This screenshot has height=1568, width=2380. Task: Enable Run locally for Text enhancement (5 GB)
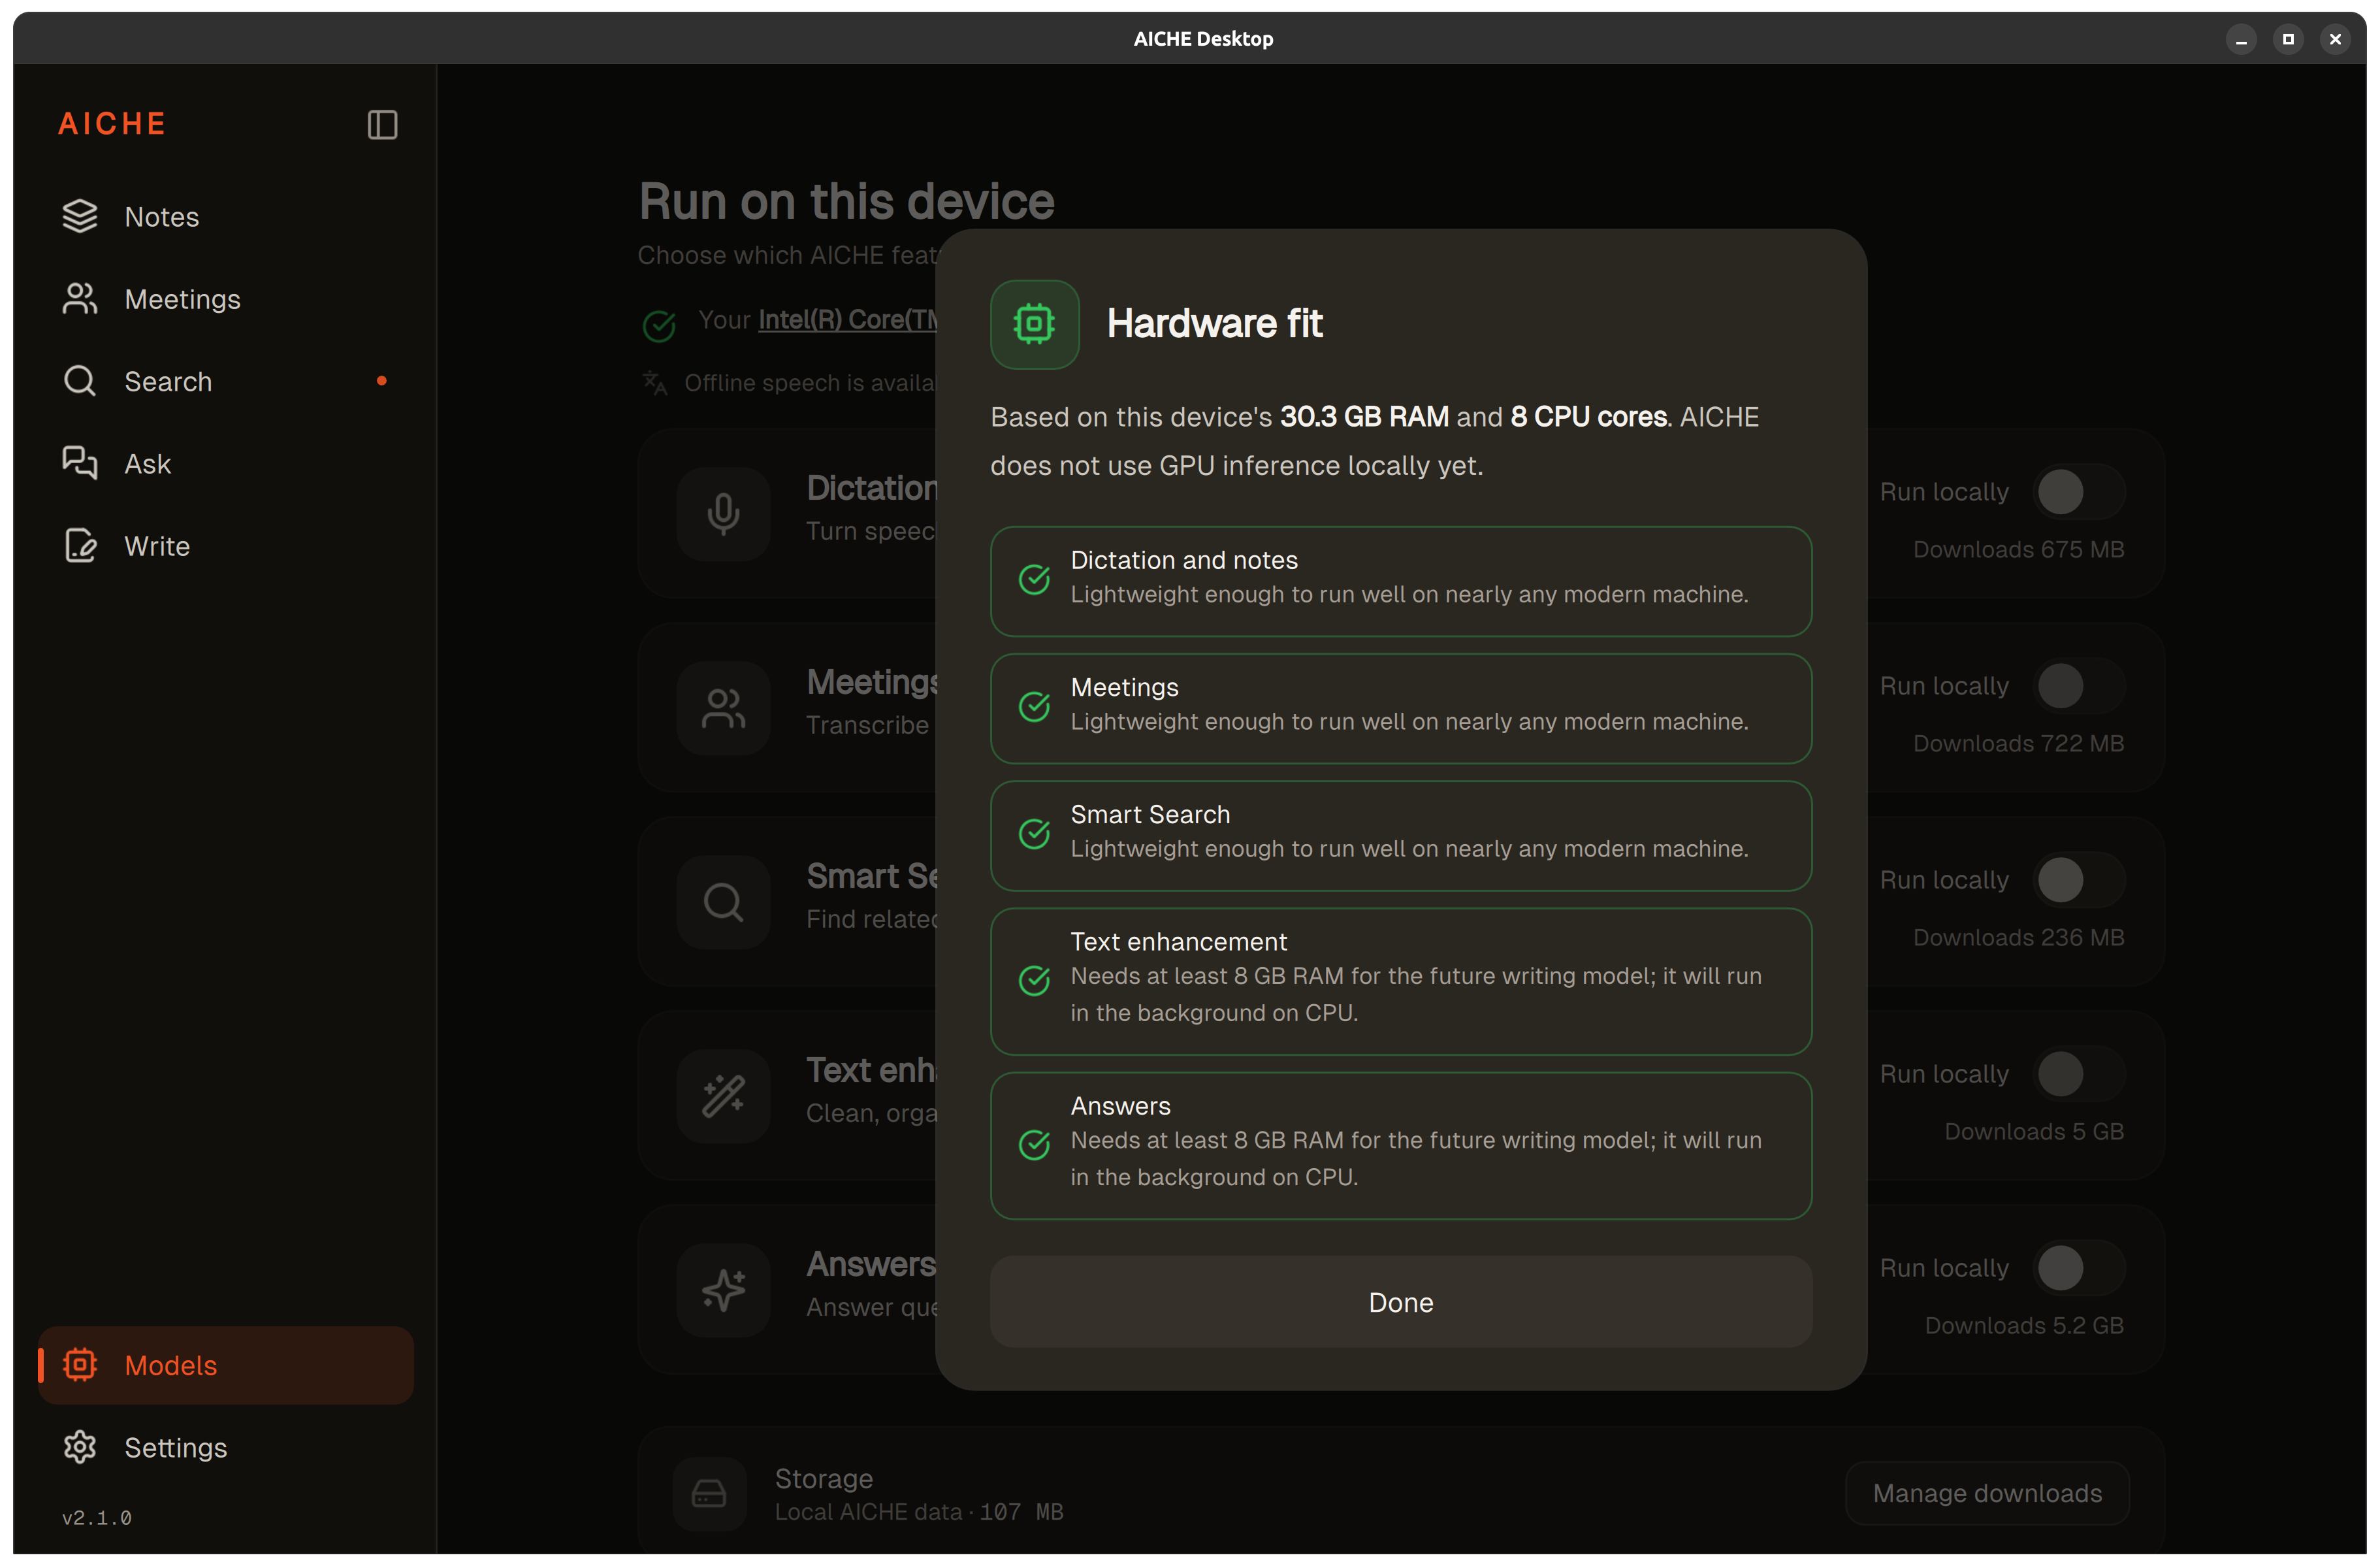click(2079, 1074)
